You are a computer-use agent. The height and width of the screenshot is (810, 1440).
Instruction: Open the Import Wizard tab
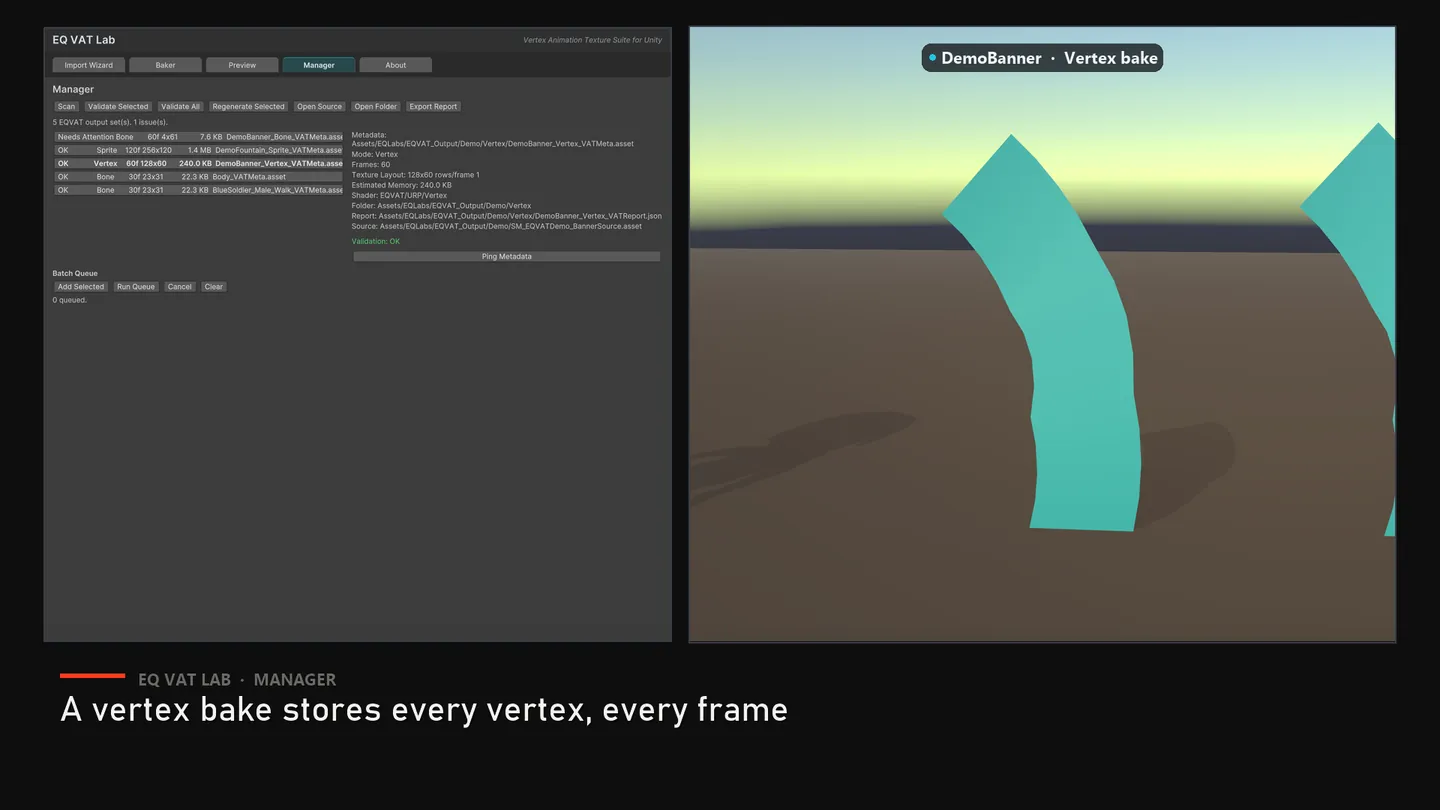[x=89, y=65]
